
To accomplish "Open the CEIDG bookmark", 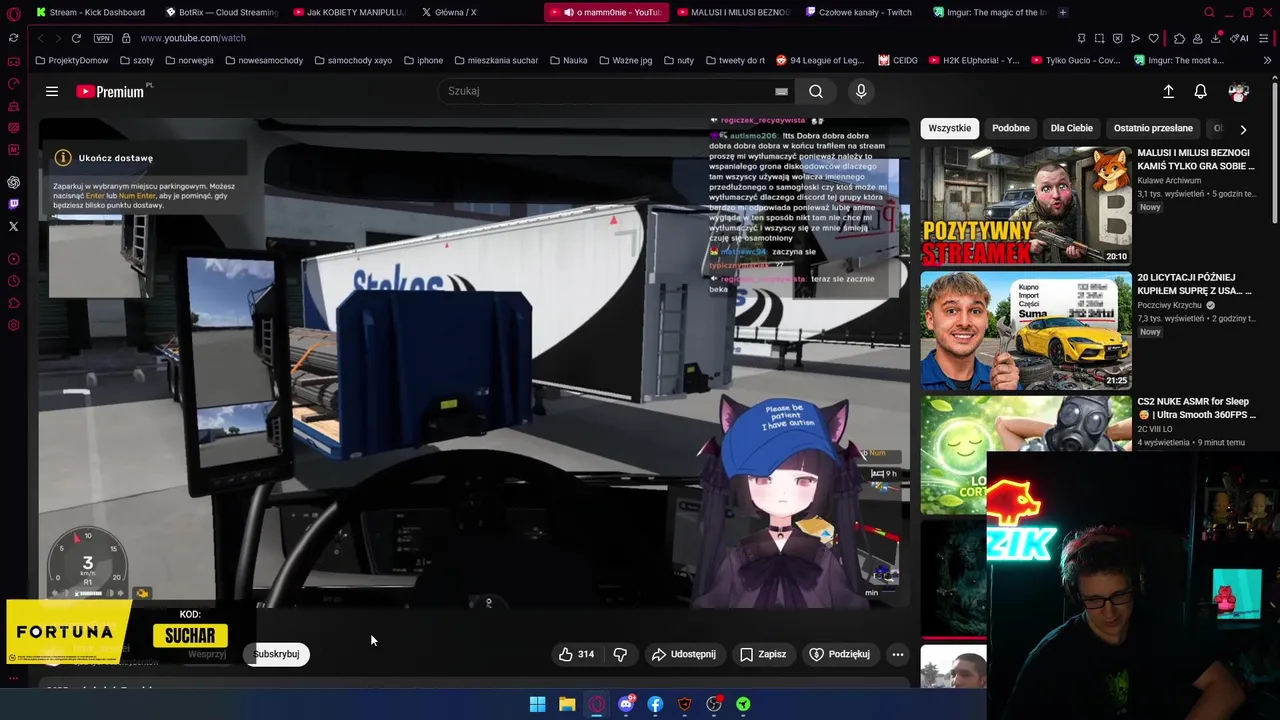I will coord(898,60).
